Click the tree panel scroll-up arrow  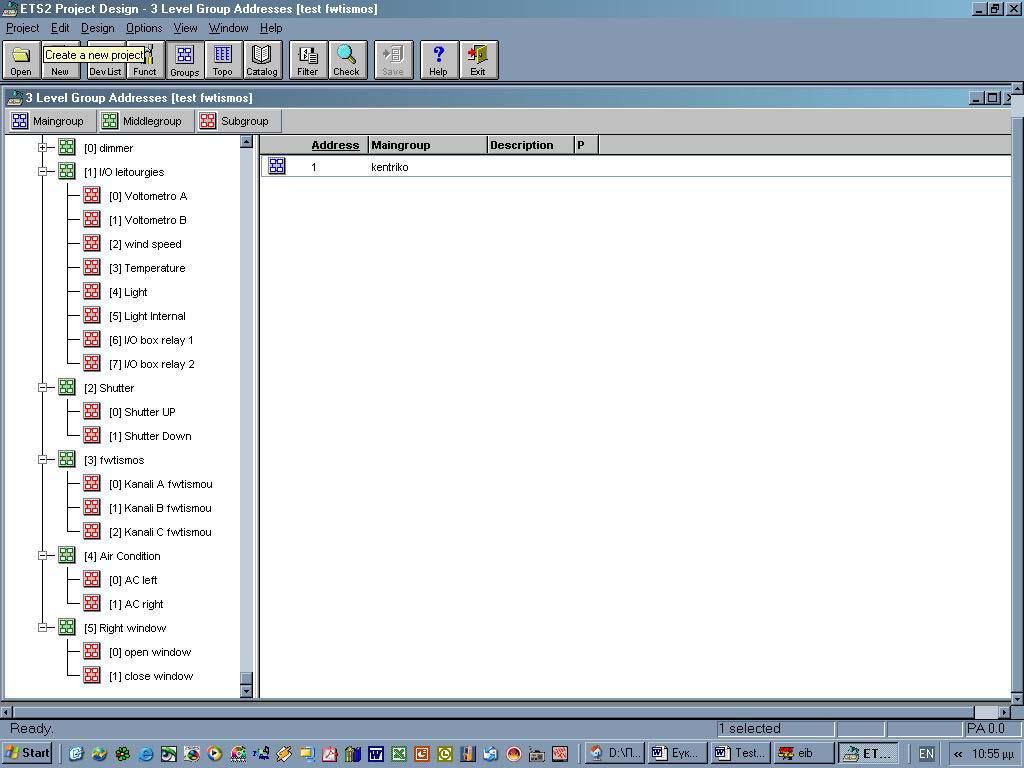246,142
